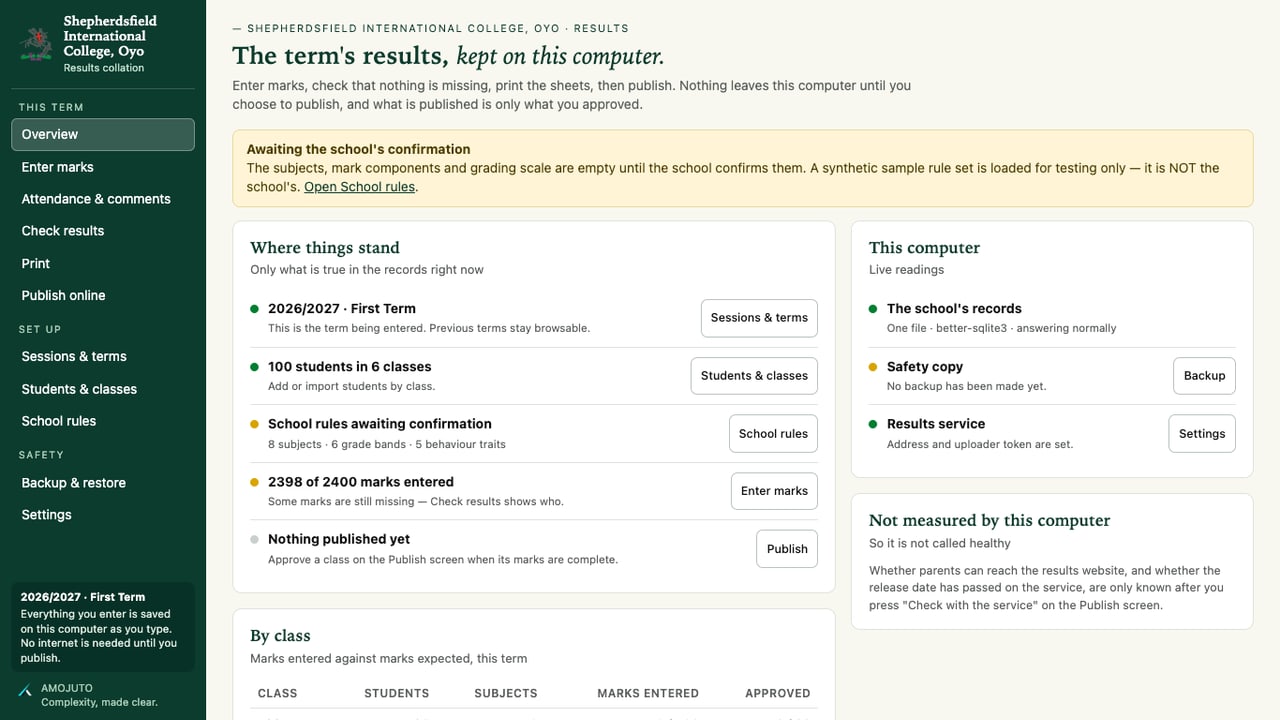Screen dimensions: 1280x720
Task: Click 'Address and uploader token are set.' text
Action: point(980,444)
